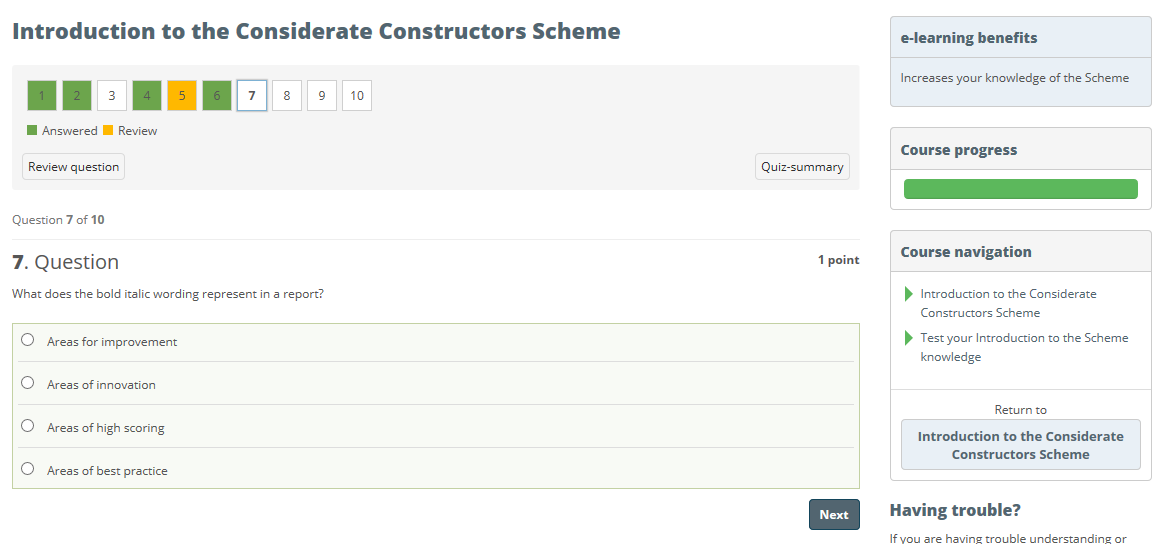
Task: Jump to unanswered question 3
Action: click(112, 96)
